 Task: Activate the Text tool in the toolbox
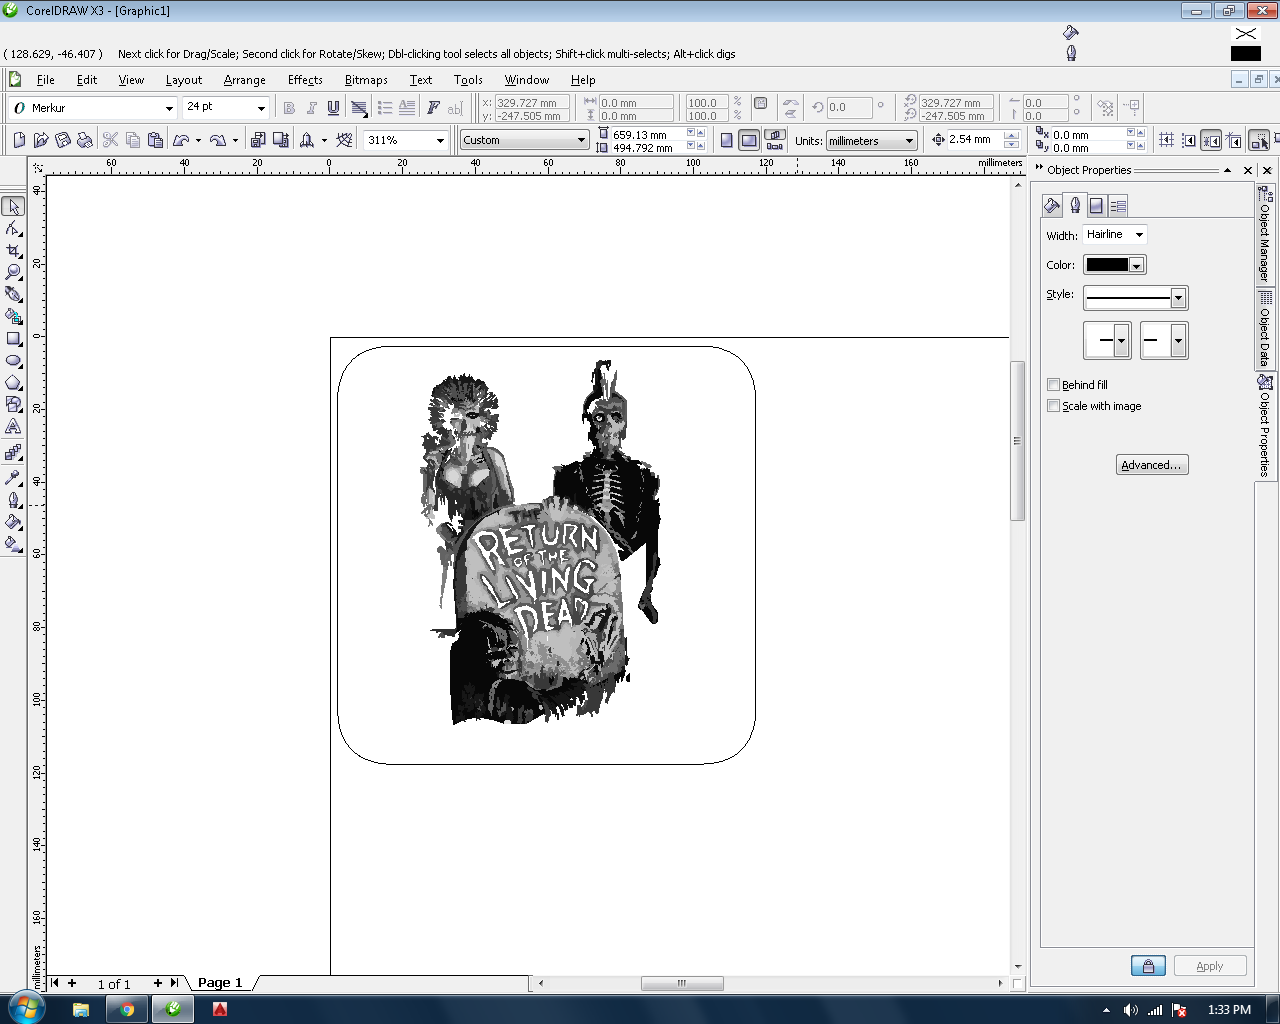pos(13,427)
